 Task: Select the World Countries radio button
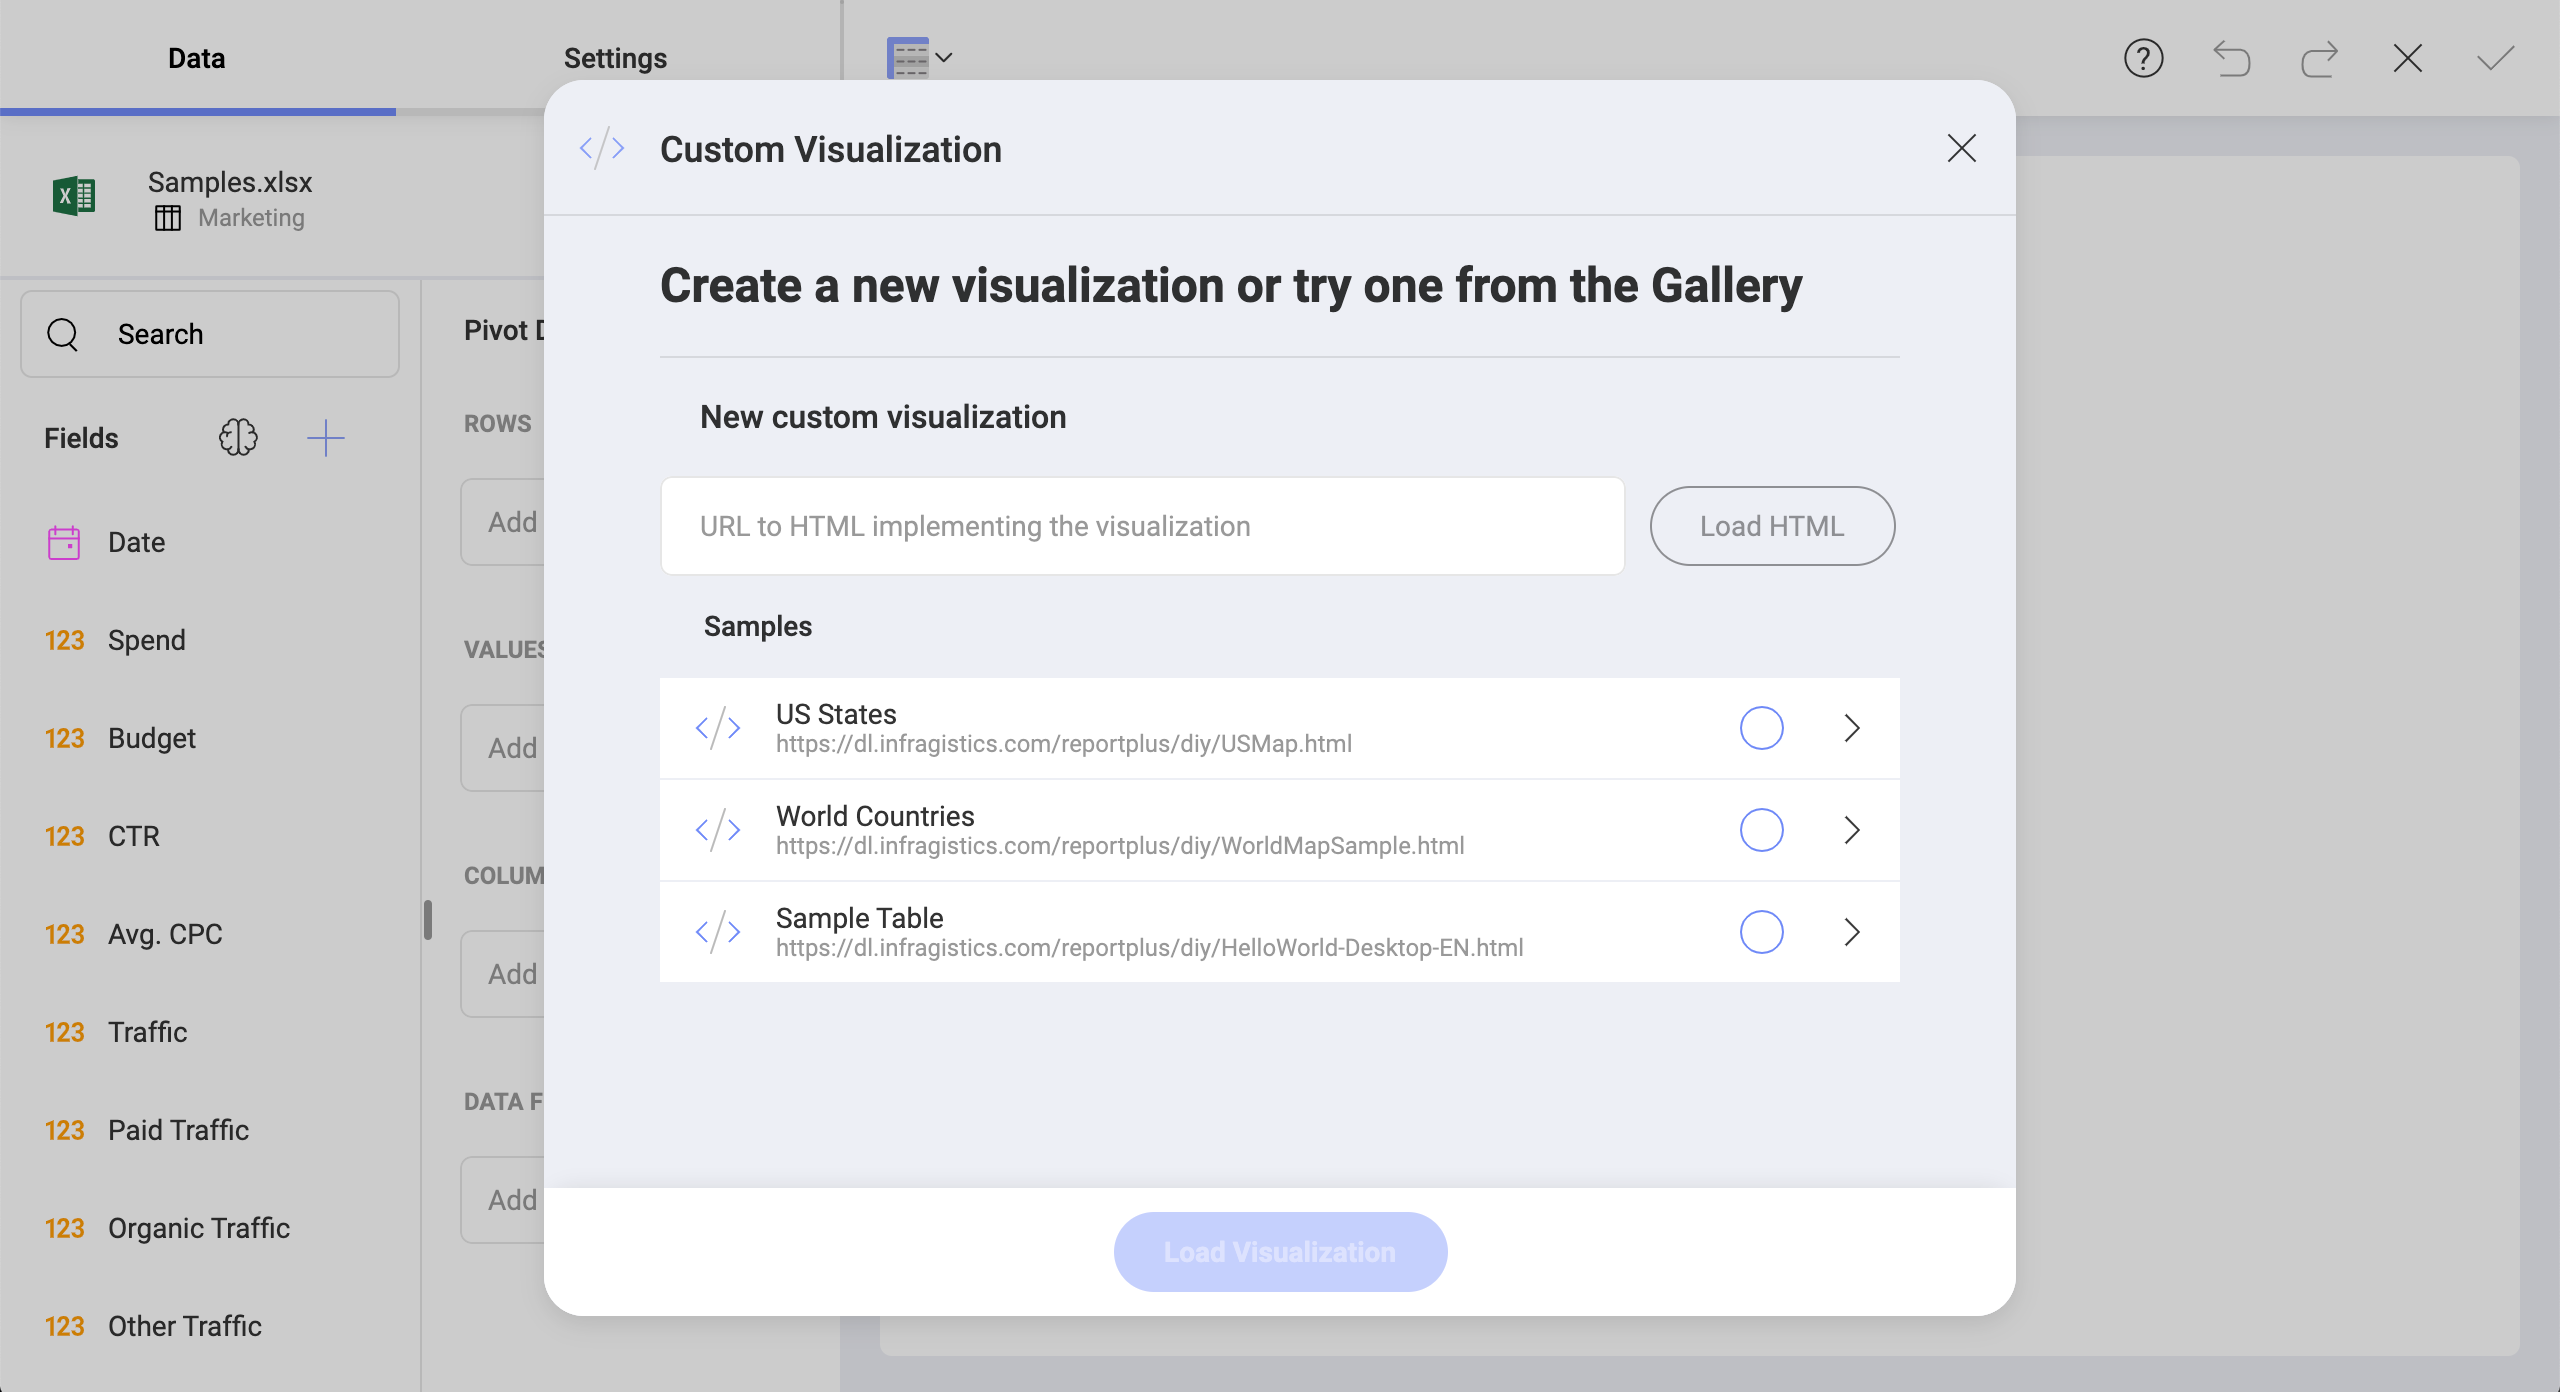1761,830
